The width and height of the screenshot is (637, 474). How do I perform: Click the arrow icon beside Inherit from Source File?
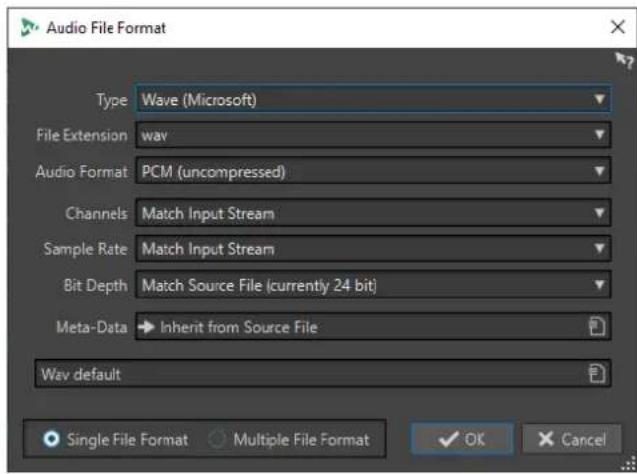[x=146, y=327]
